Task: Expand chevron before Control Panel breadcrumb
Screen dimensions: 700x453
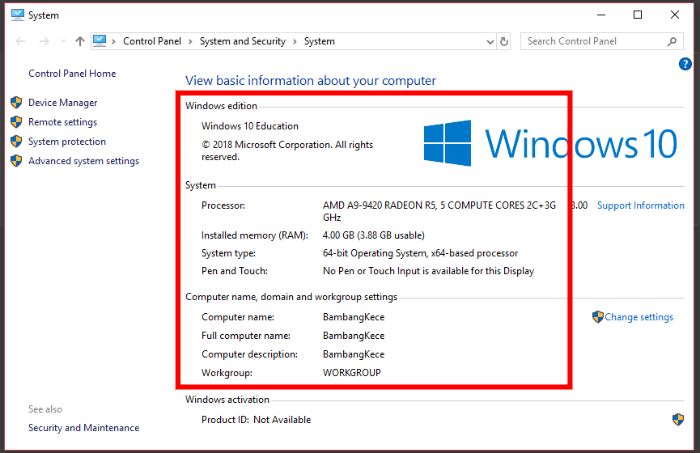Action: [114, 42]
